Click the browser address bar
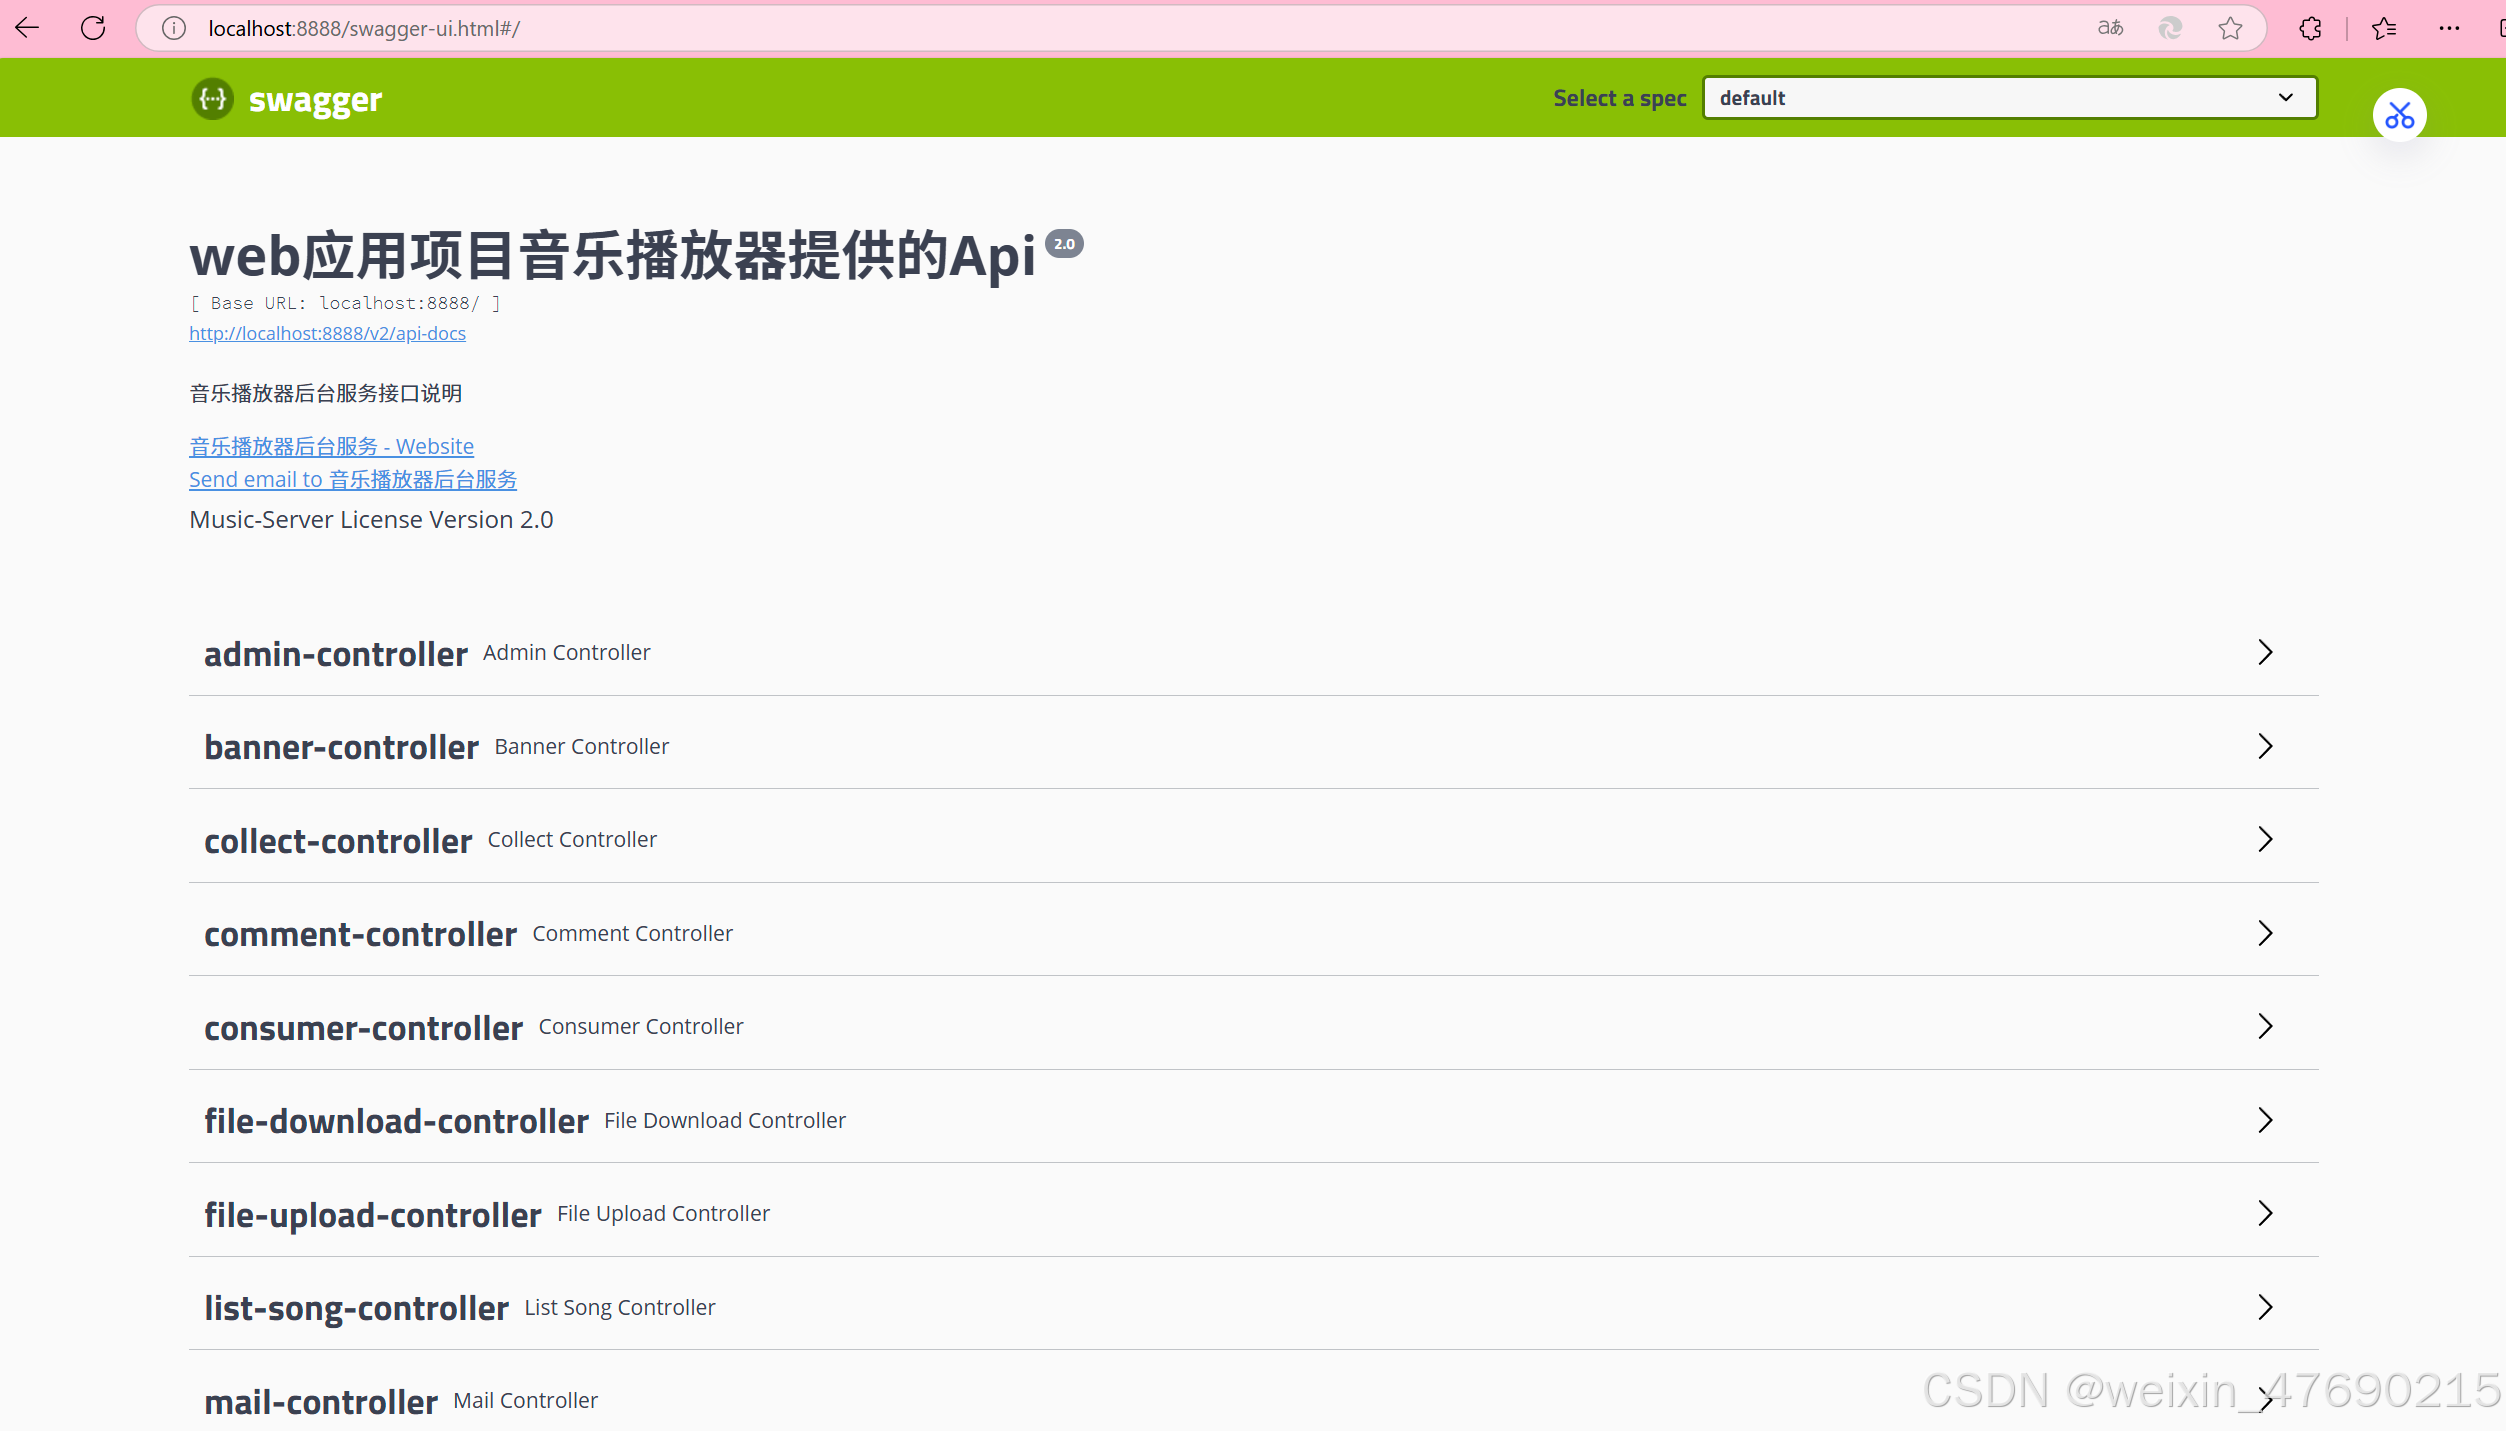The width and height of the screenshot is (2506, 1431). 1100,28
